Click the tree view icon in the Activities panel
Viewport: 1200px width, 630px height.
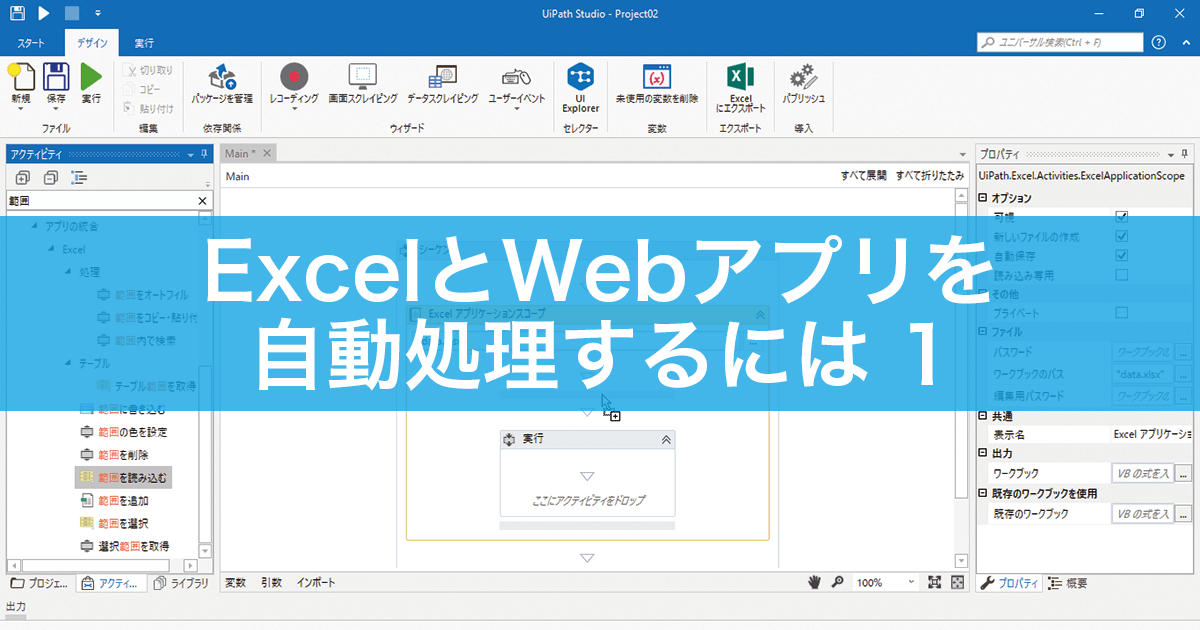(79, 178)
